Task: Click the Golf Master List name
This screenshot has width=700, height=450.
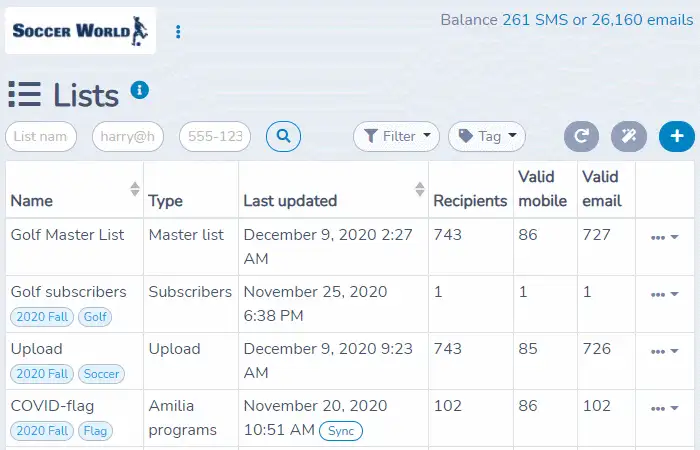Action: (67, 235)
